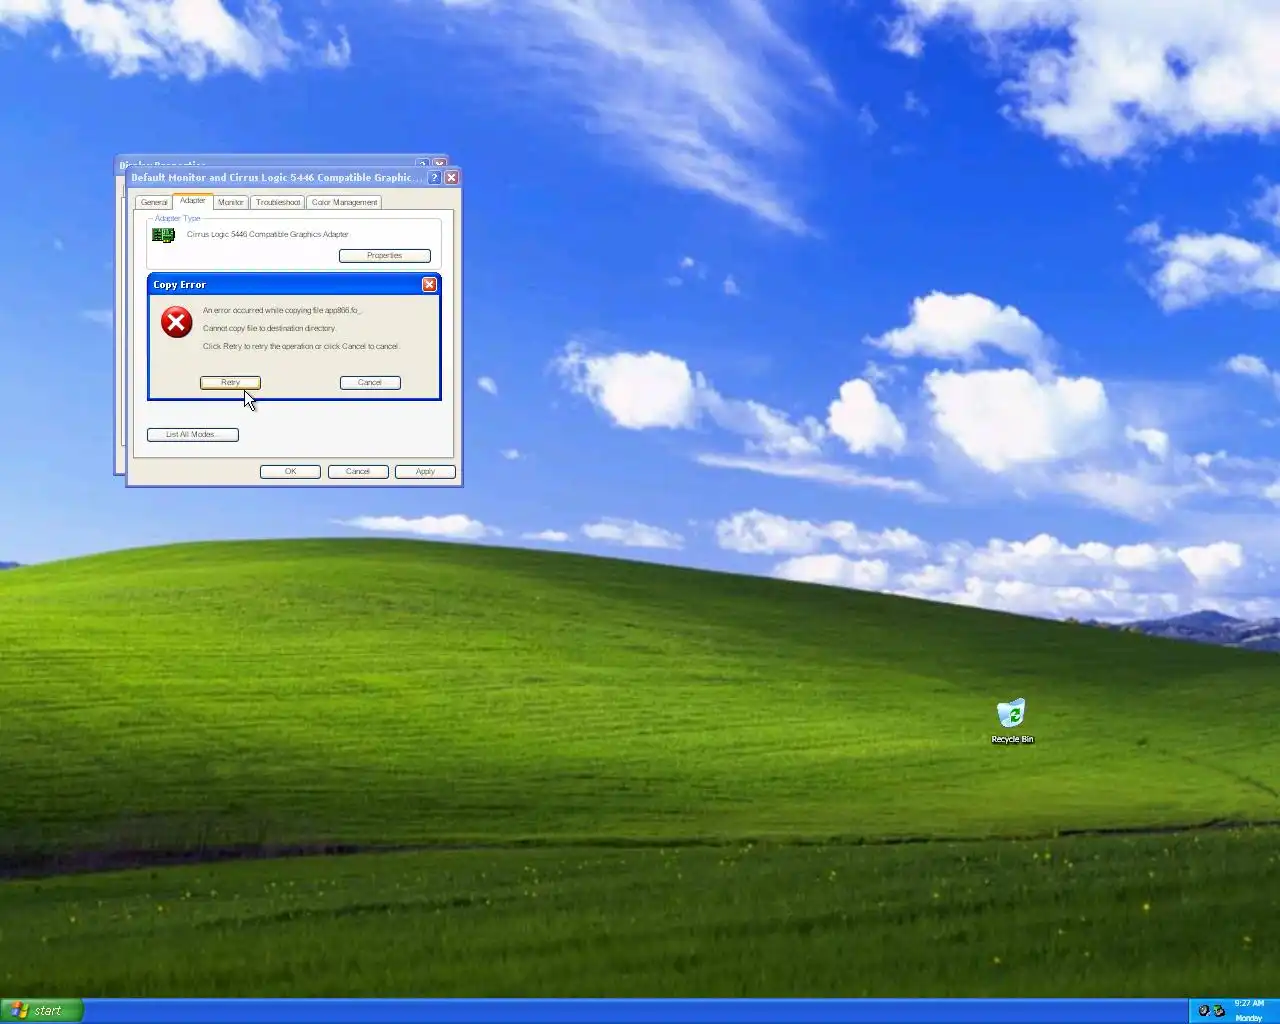
Task: Go to the Color Management tab
Action: (x=344, y=202)
